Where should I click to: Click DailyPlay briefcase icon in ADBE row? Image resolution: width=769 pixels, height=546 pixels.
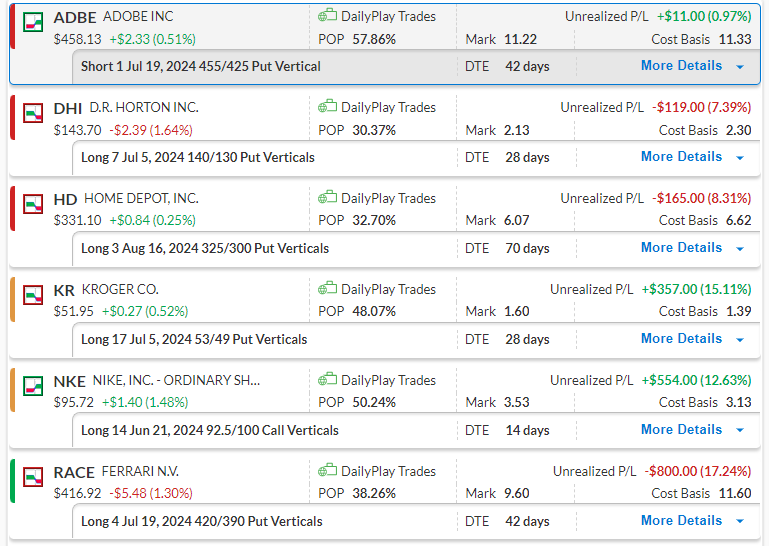coord(327,16)
